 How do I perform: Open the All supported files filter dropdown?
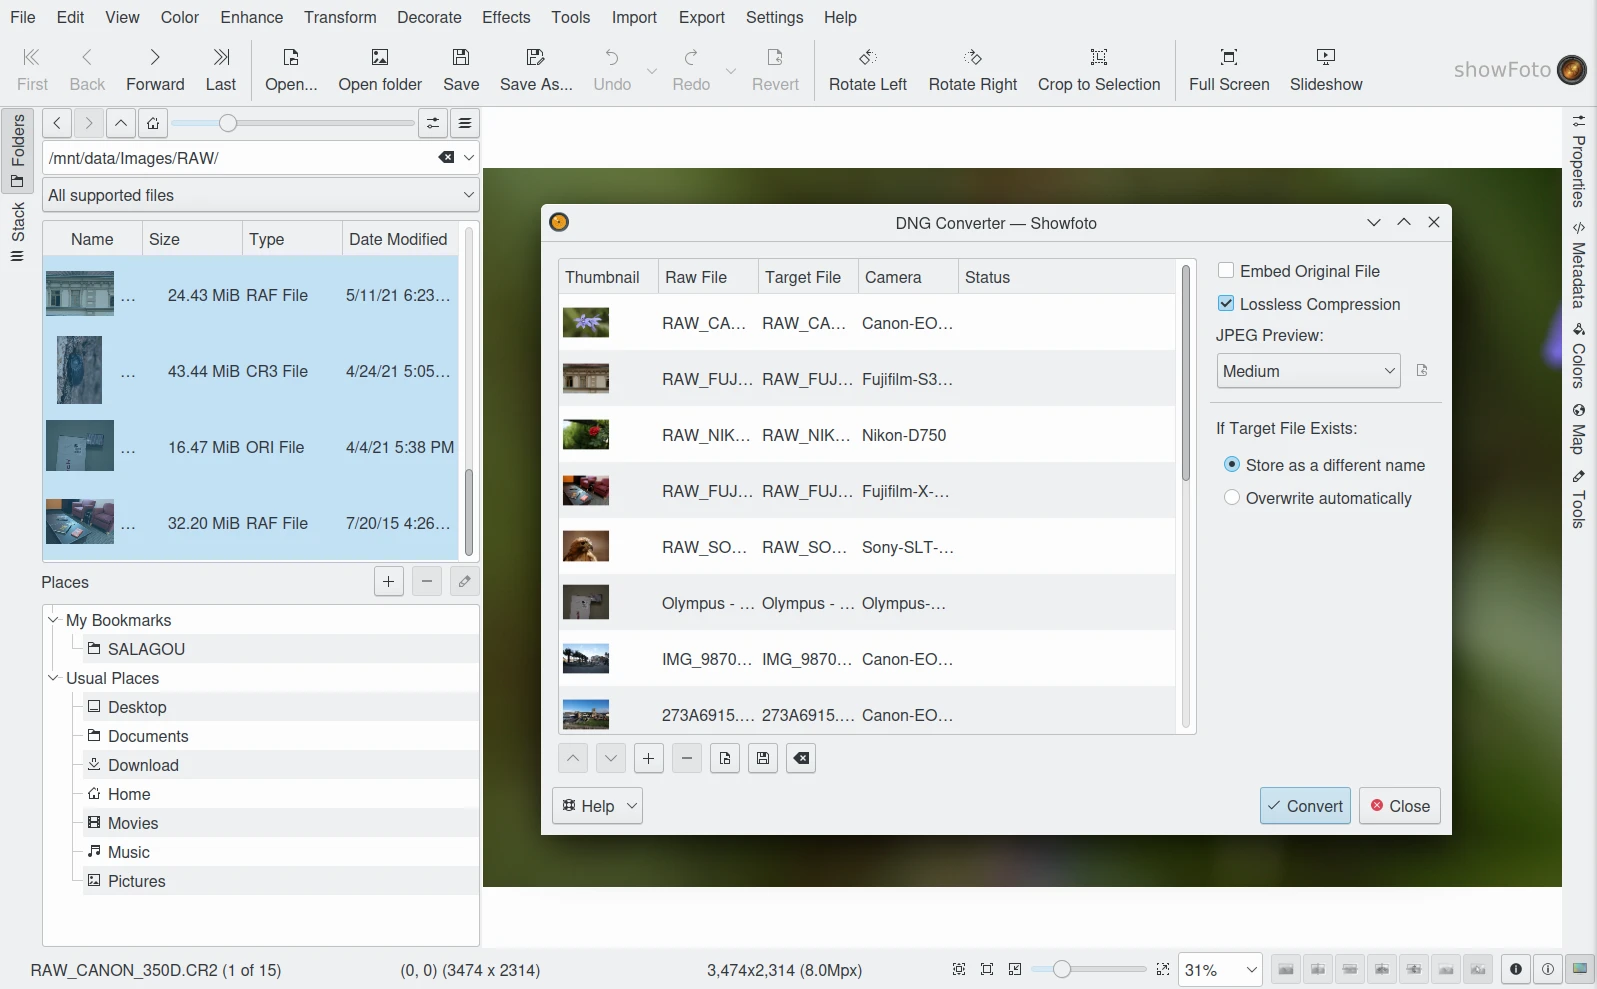(x=260, y=195)
